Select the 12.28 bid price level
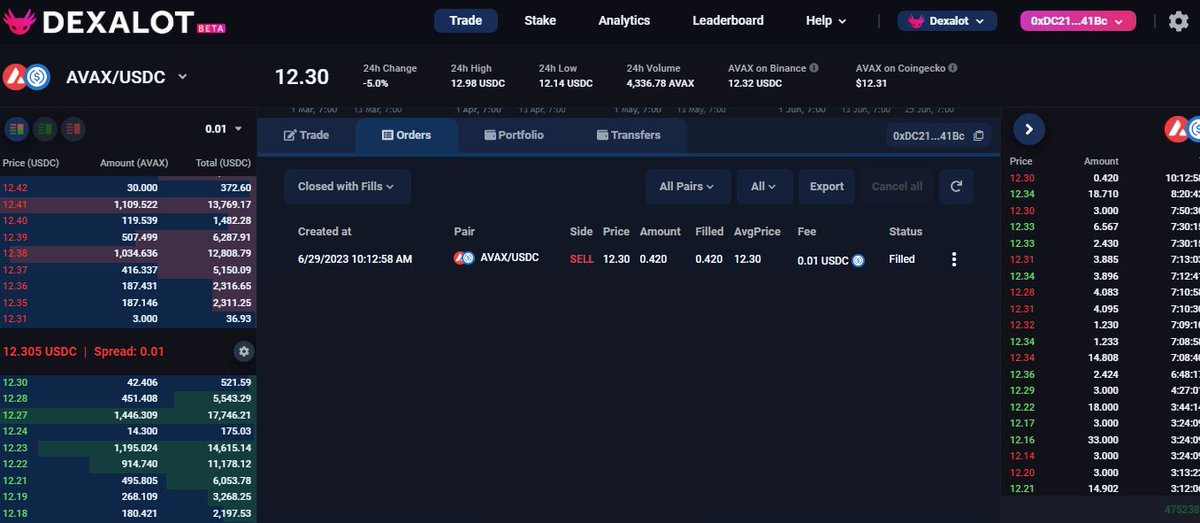1200x523 pixels. click(x=128, y=398)
